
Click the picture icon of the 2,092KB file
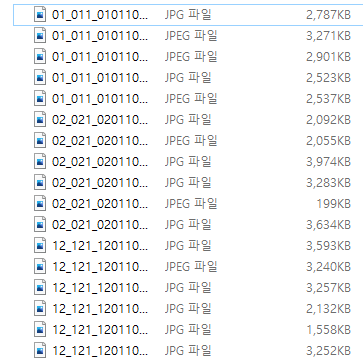click(40, 120)
